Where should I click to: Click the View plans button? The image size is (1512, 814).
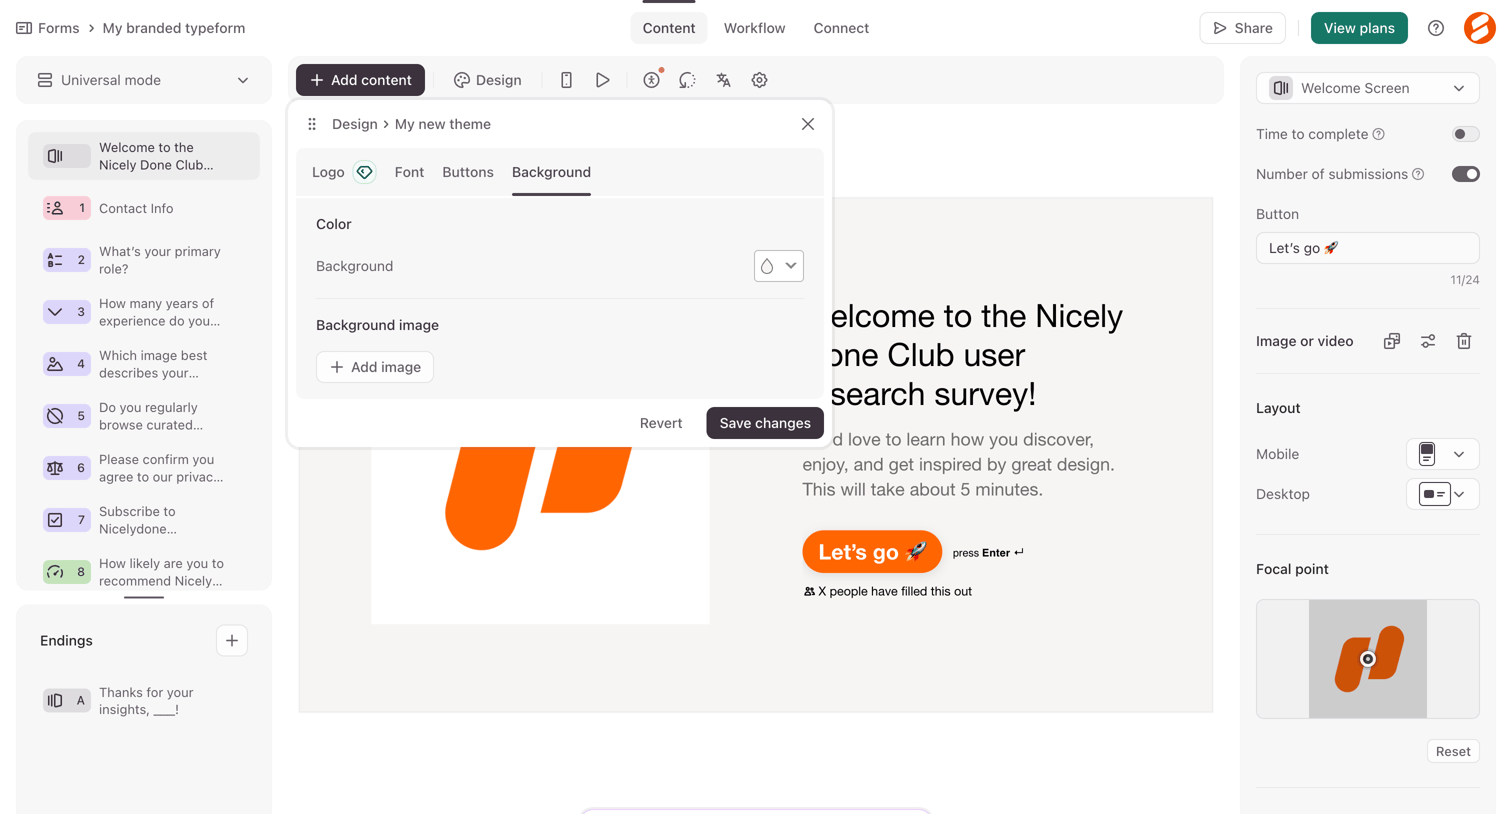(1359, 28)
